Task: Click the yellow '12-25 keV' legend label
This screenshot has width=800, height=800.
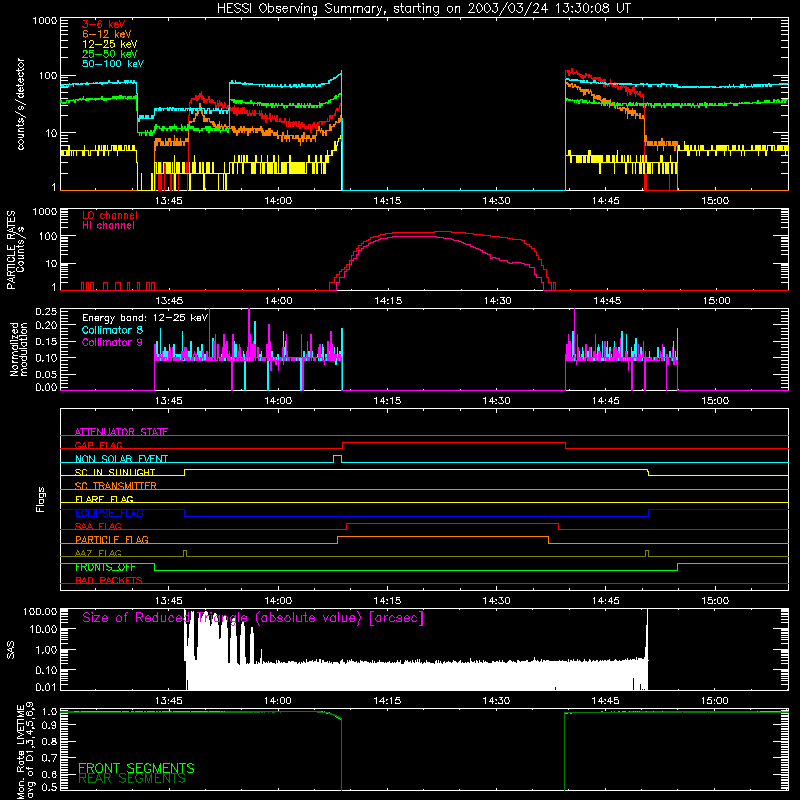Action: [x=110, y=44]
